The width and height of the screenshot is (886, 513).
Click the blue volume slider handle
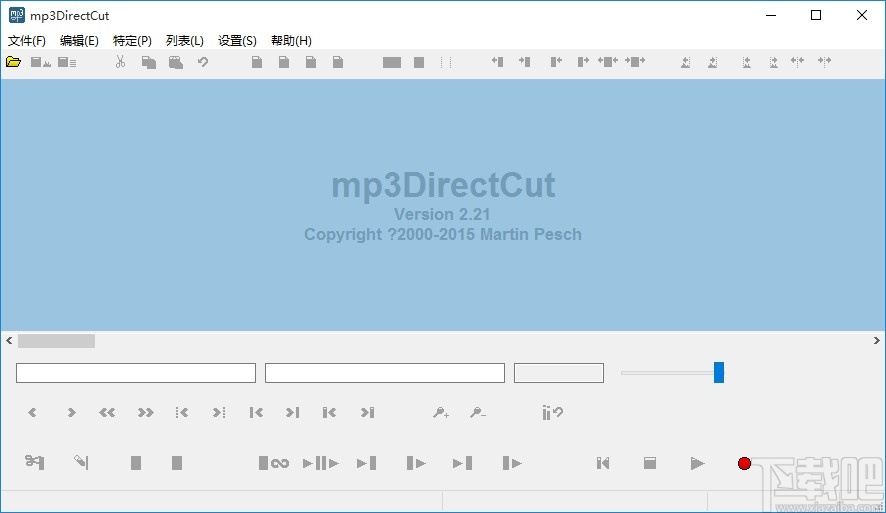pos(719,372)
